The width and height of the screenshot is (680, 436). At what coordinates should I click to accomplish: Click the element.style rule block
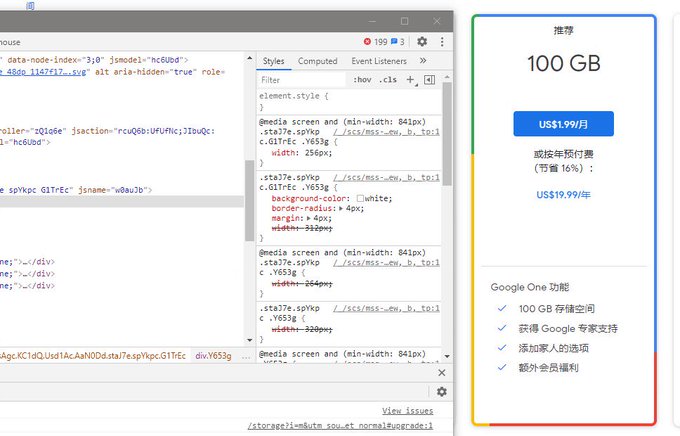(349, 101)
